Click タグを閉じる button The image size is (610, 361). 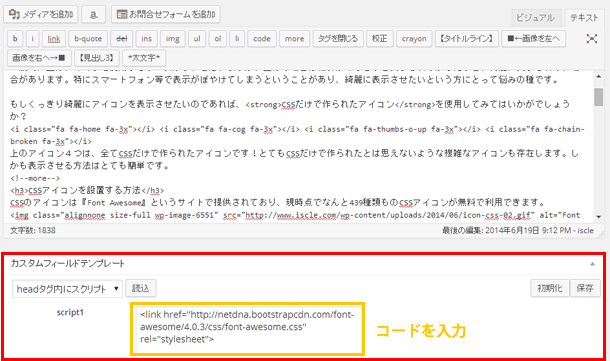click(x=338, y=39)
